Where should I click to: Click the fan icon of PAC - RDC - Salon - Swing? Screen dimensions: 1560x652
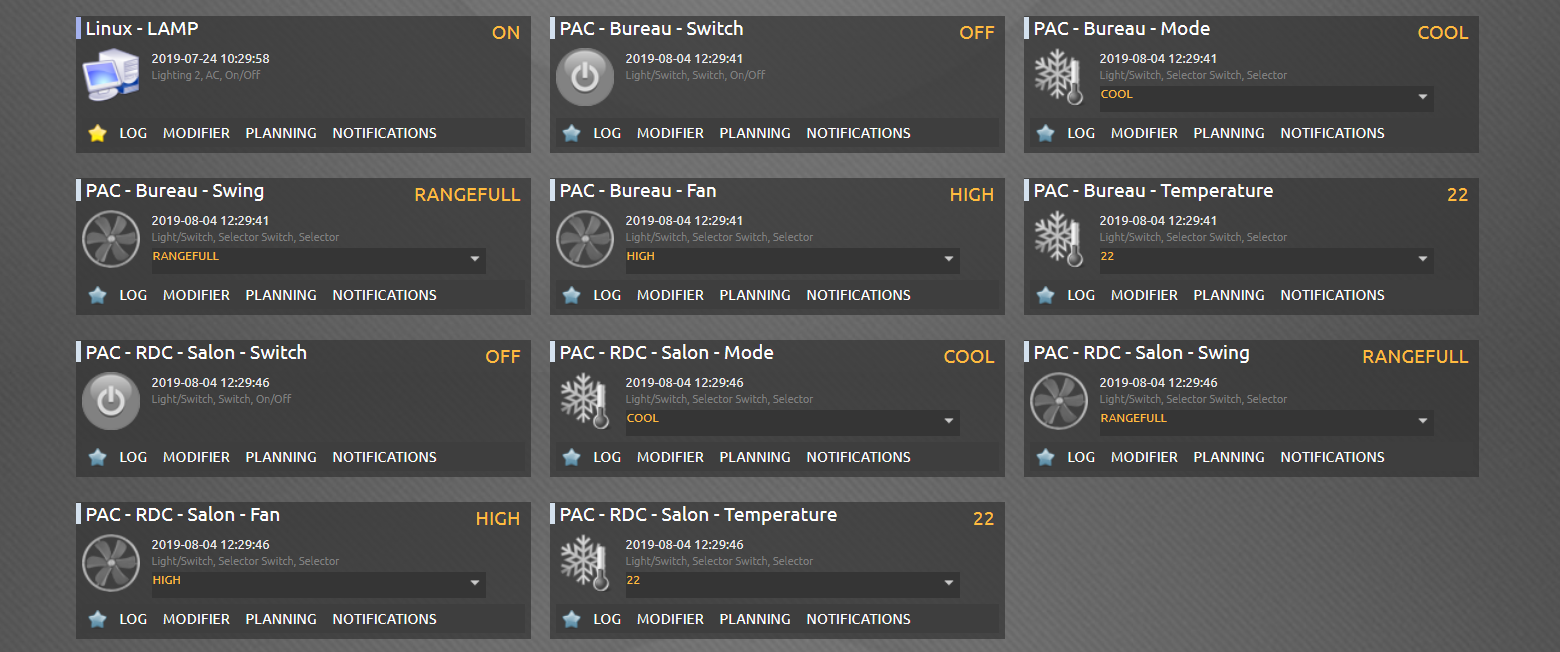point(1058,401)
